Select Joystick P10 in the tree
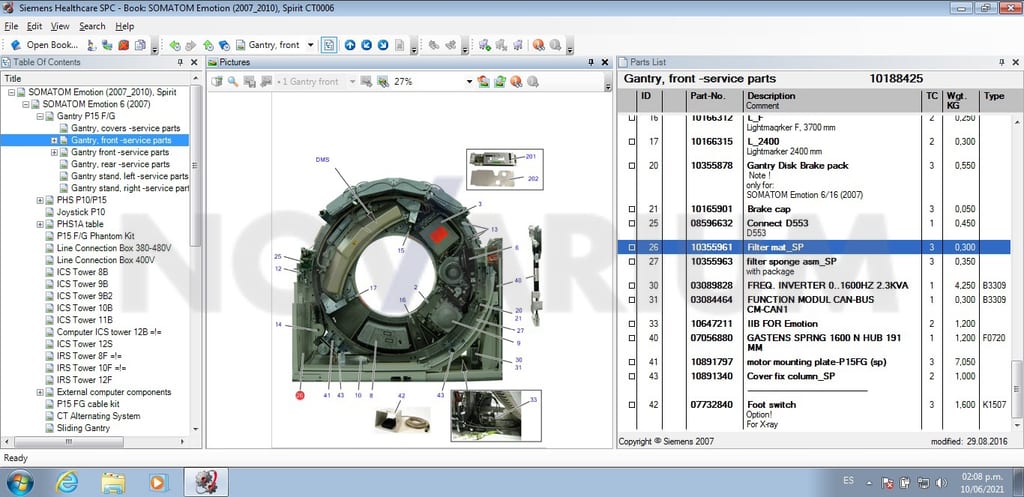The width and height of the screenshot is (1024, 497). click(x=81, y=212)
